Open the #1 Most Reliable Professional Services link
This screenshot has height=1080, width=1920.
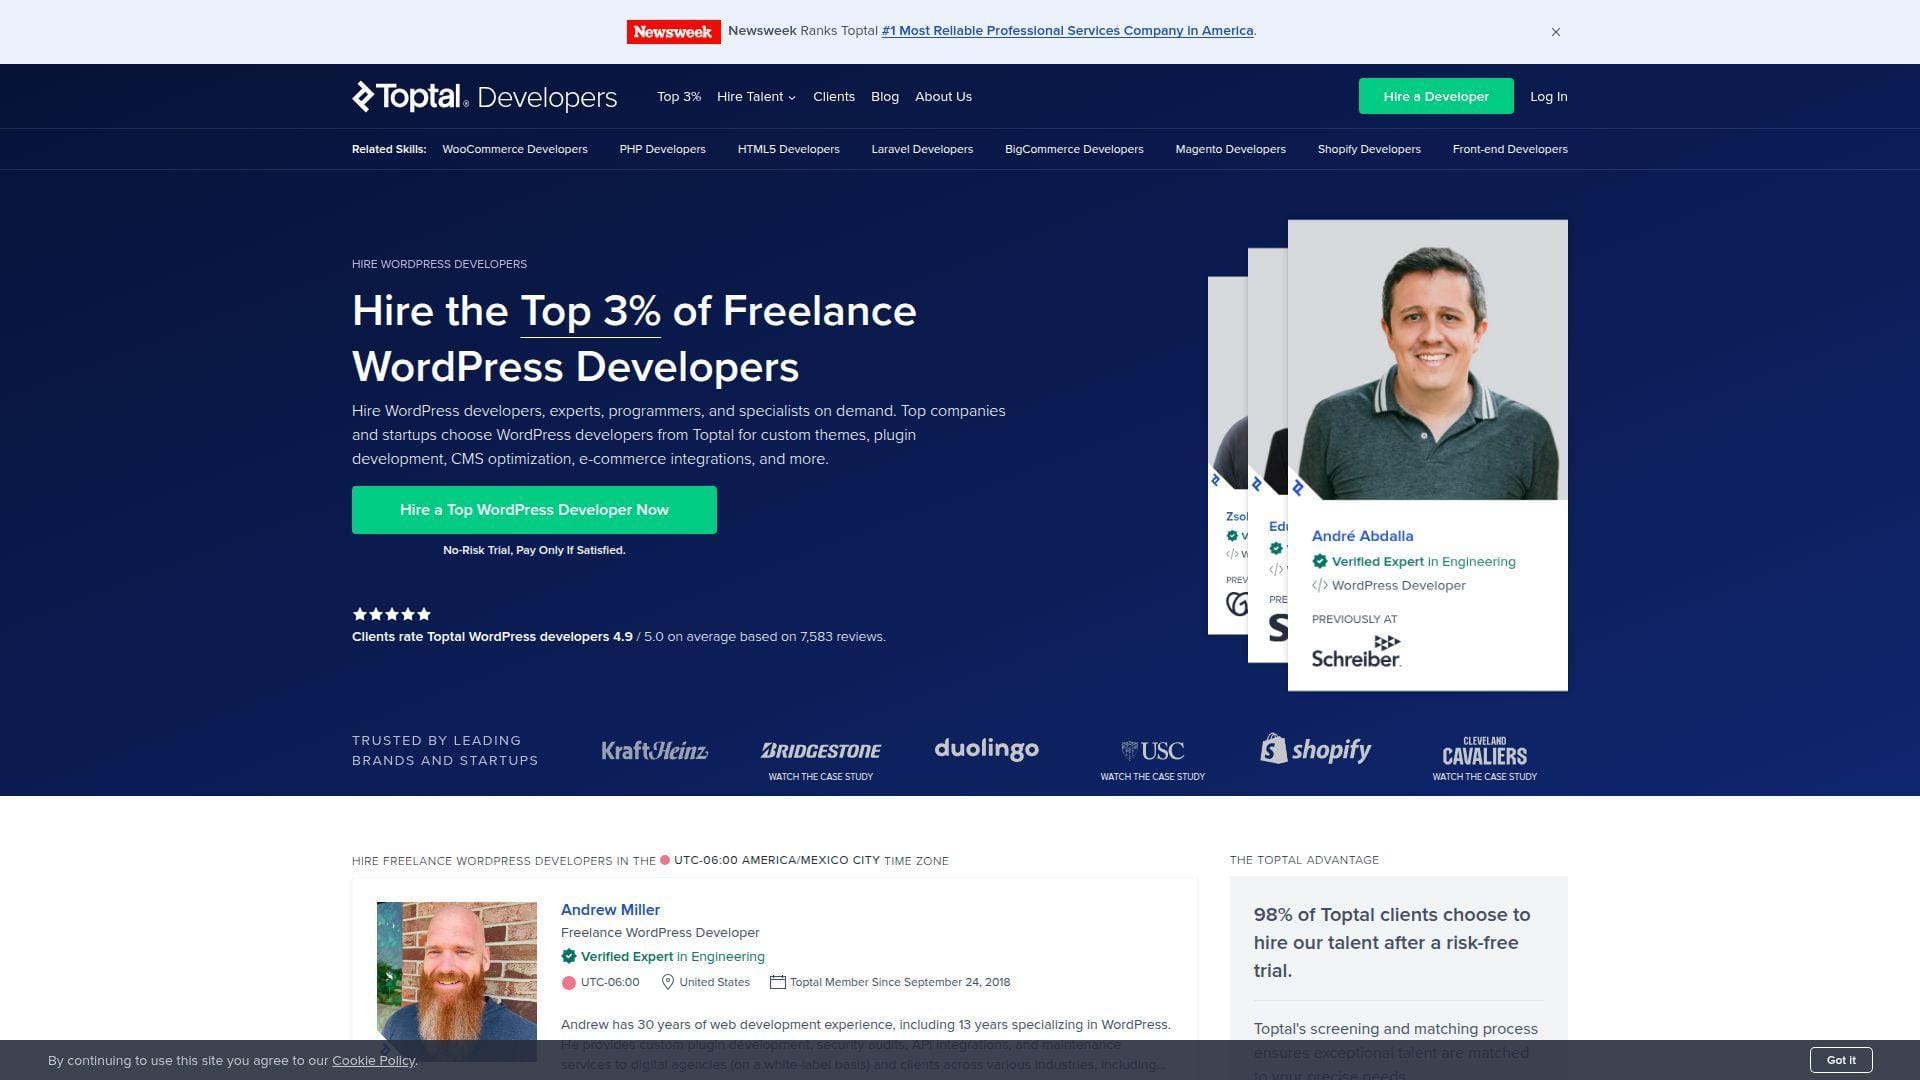[1067, 31]
